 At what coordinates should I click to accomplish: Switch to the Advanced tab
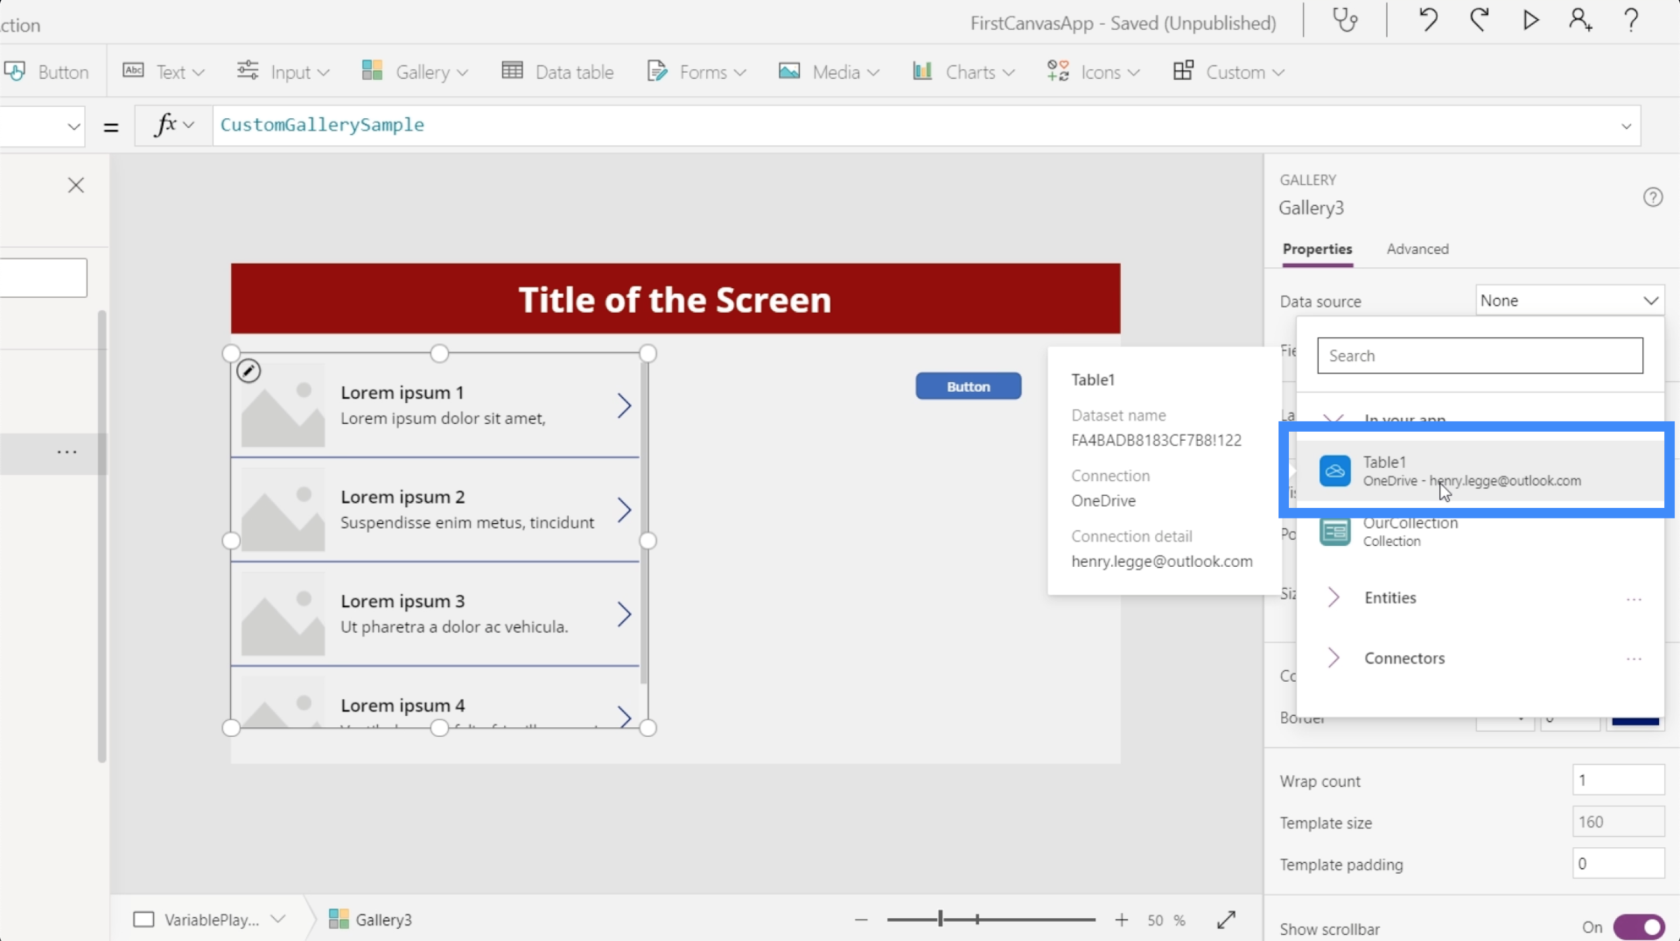click(1417, 249)
